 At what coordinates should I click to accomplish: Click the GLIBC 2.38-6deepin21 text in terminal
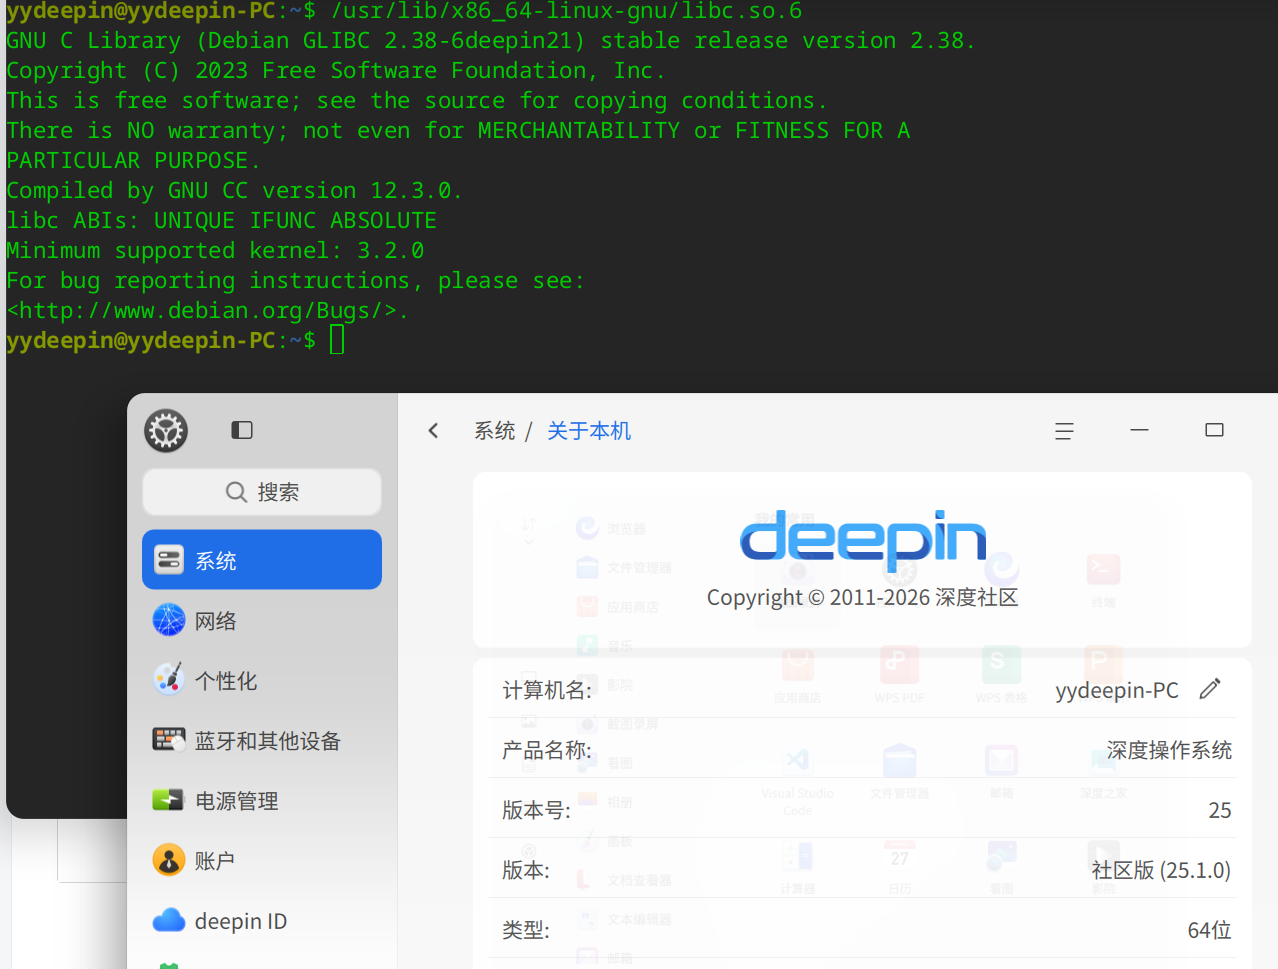coord(444,41)
